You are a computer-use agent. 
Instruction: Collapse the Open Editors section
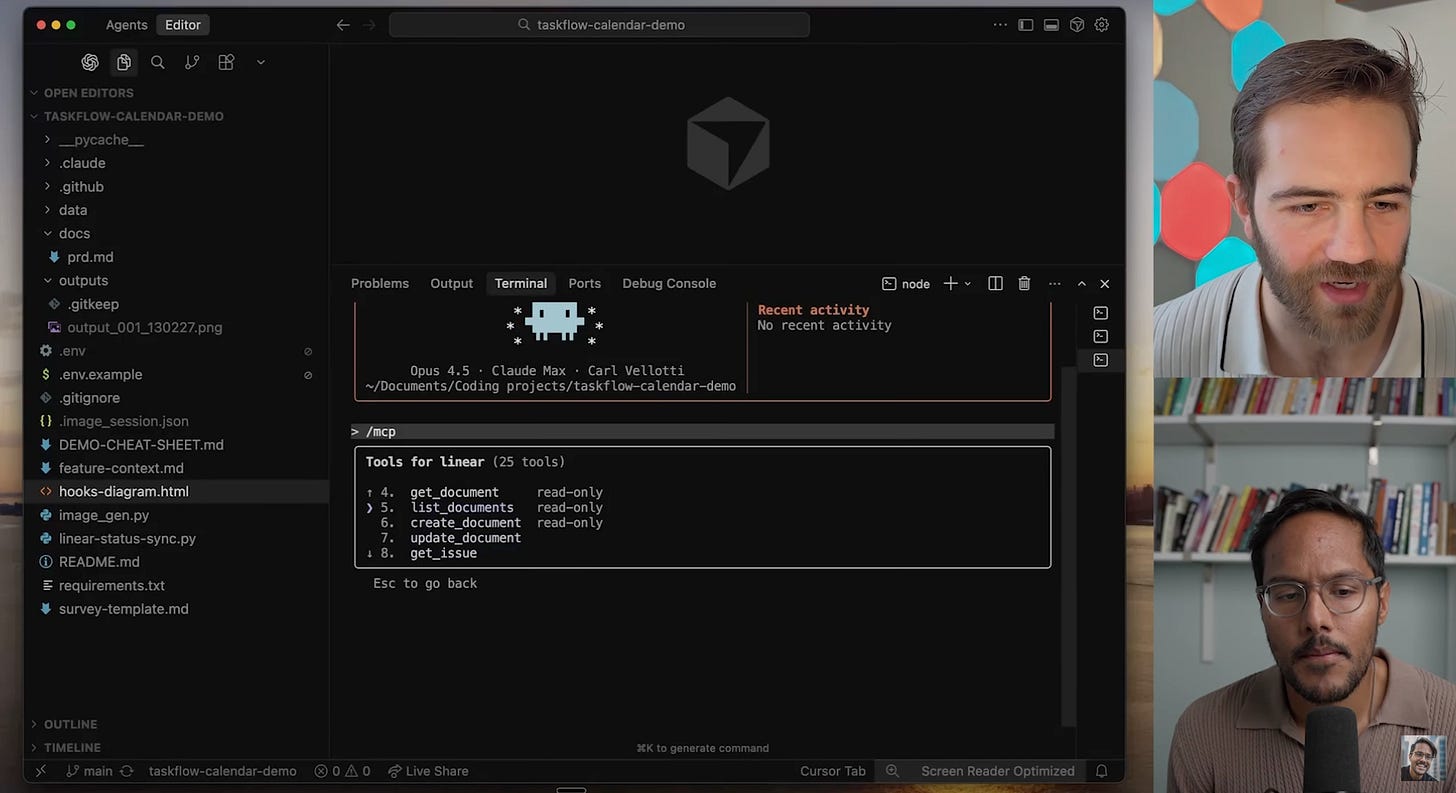tap(89, 93)
